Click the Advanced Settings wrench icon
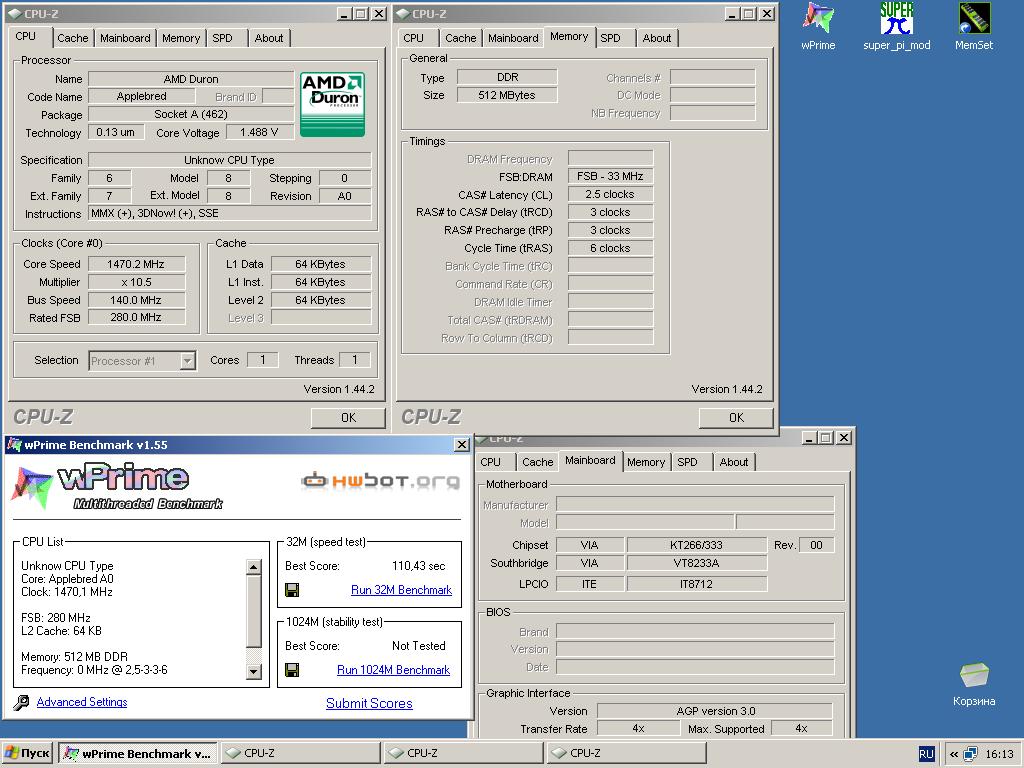1024x768 pixels. 21,703
